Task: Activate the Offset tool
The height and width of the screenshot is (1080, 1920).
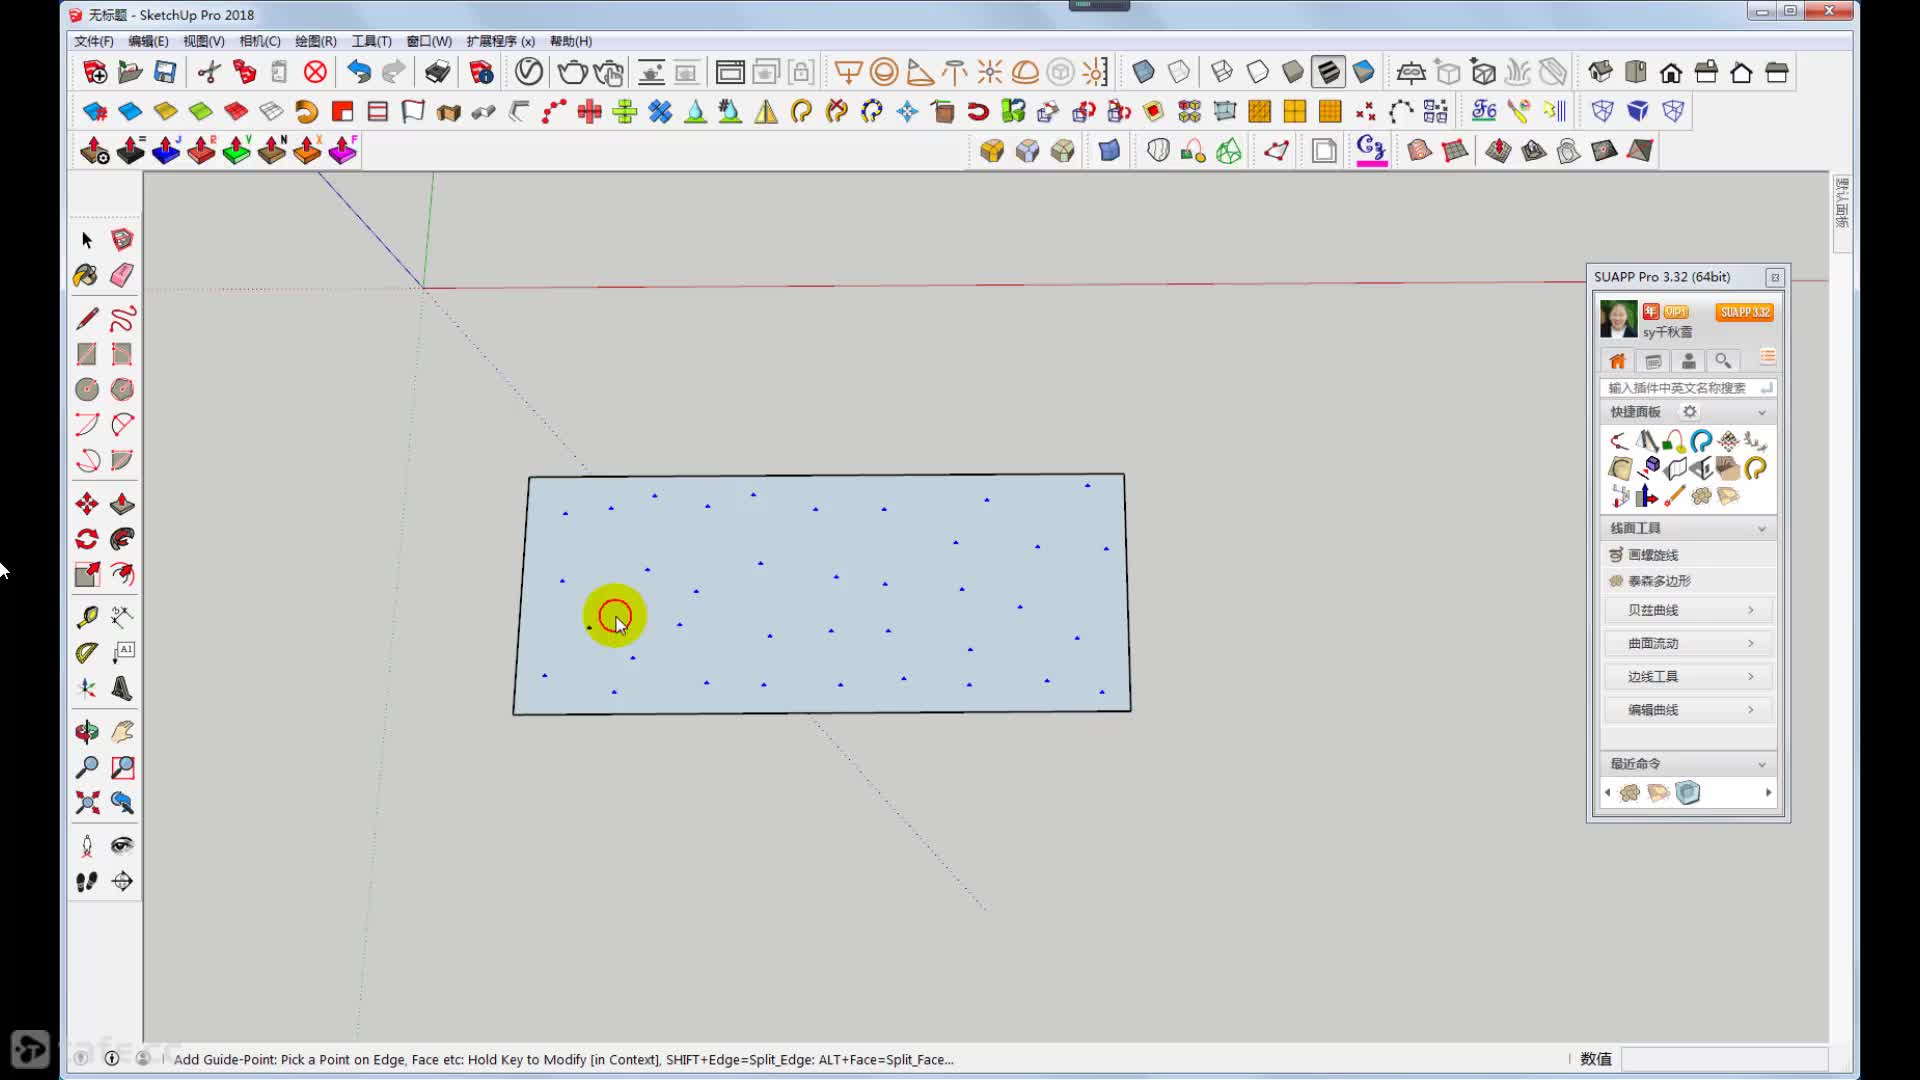Action: click(122, 574)
